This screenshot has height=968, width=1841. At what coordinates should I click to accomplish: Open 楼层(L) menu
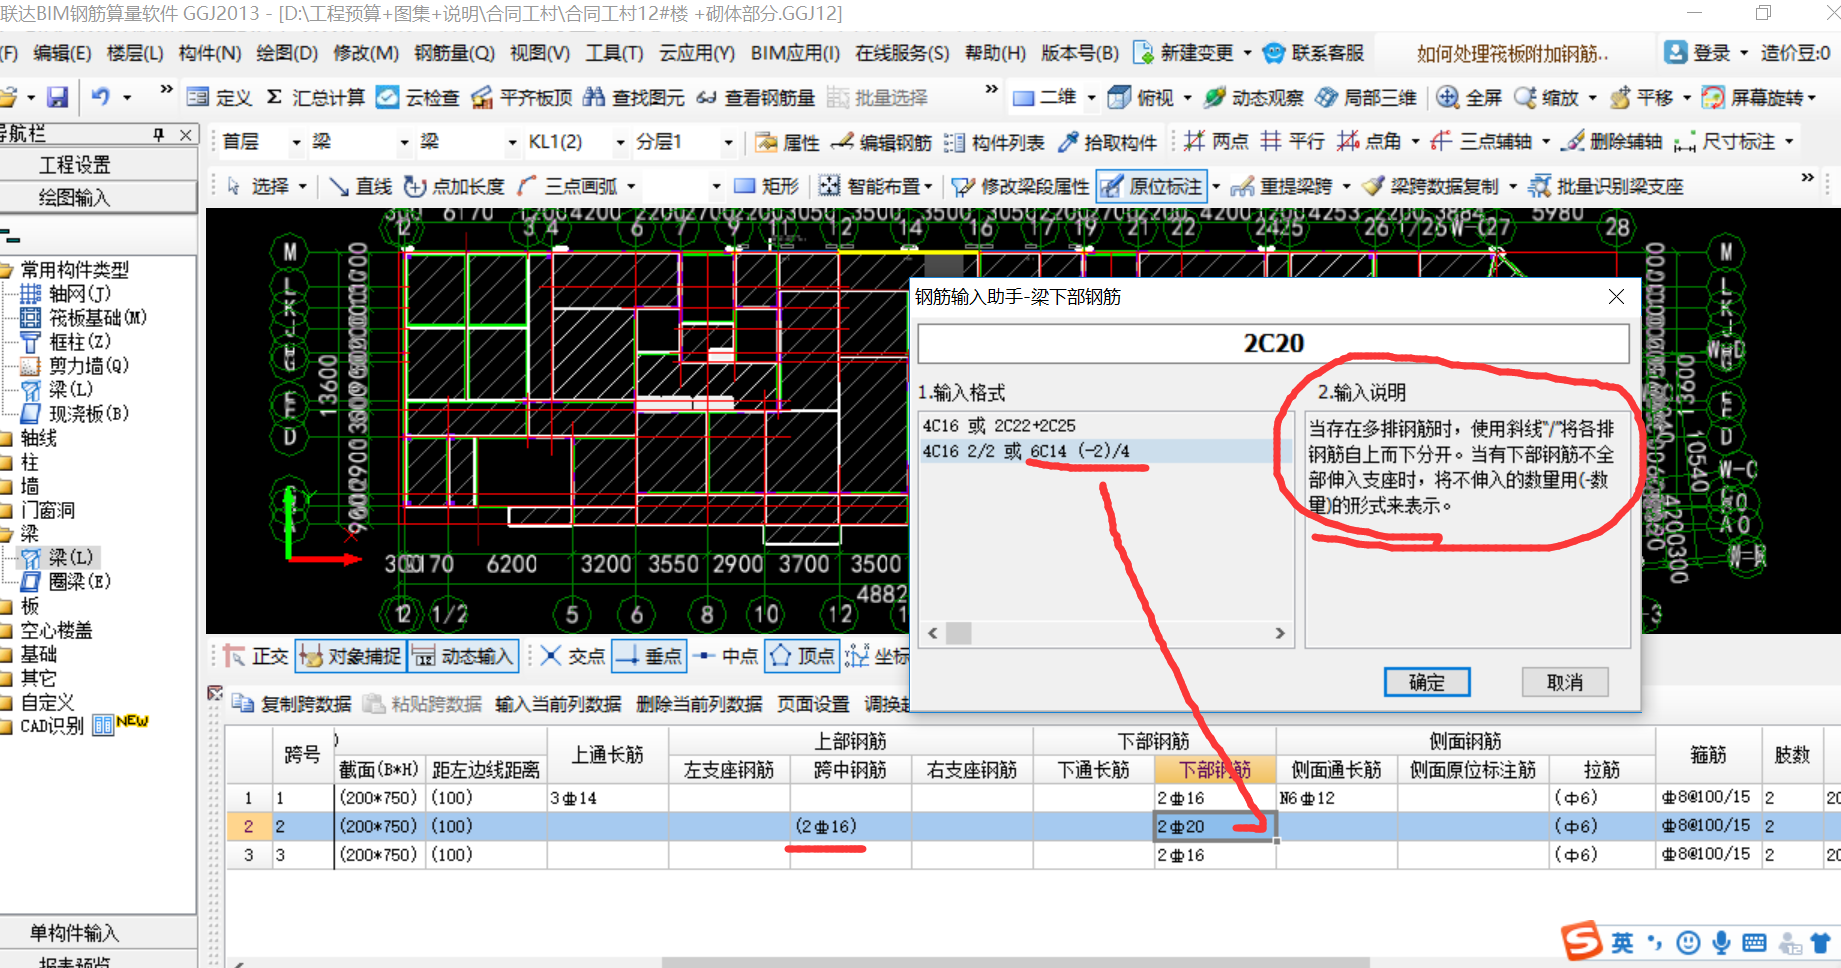135,53
